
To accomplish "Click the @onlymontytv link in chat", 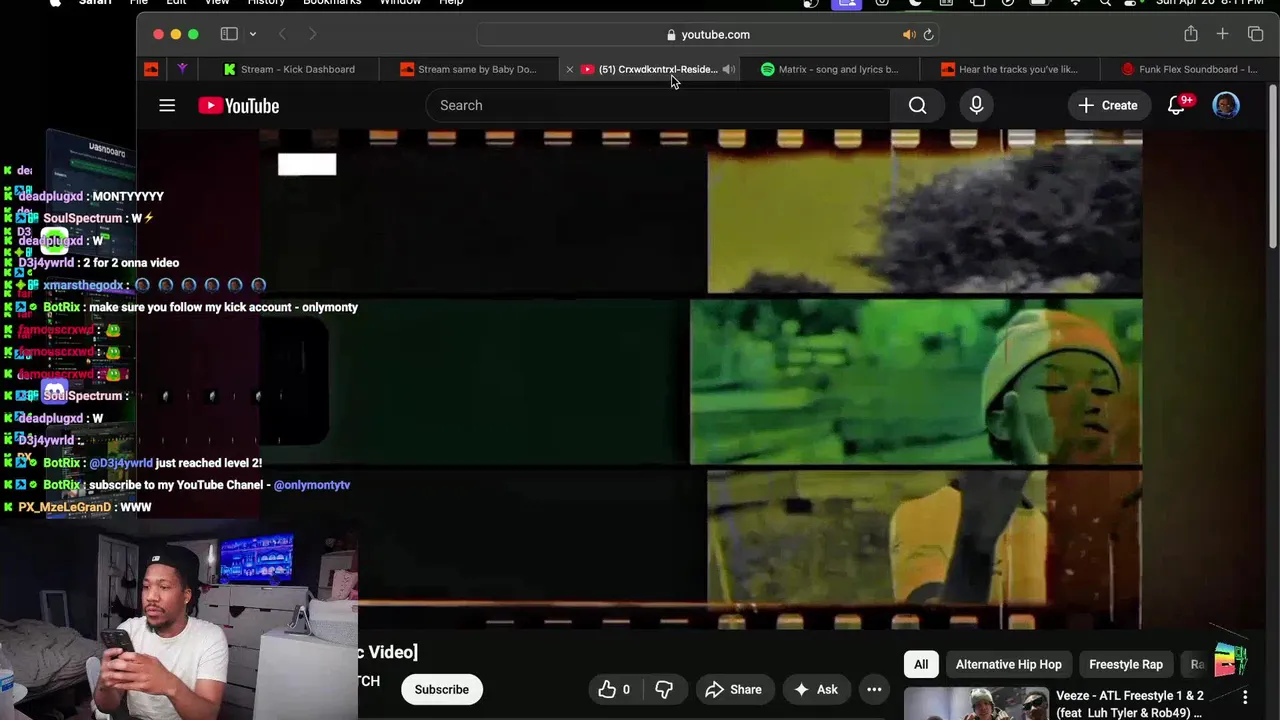I will (x=311, y=485).
